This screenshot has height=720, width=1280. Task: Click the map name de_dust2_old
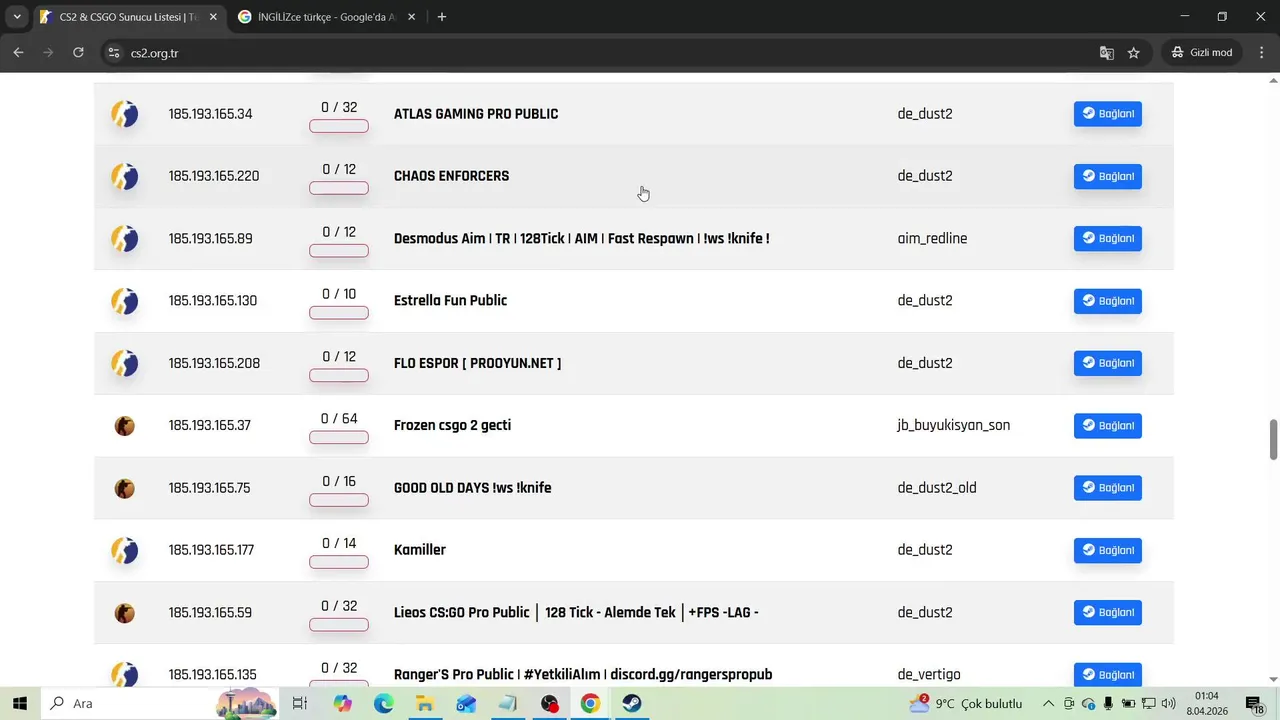tap(937, 488)
